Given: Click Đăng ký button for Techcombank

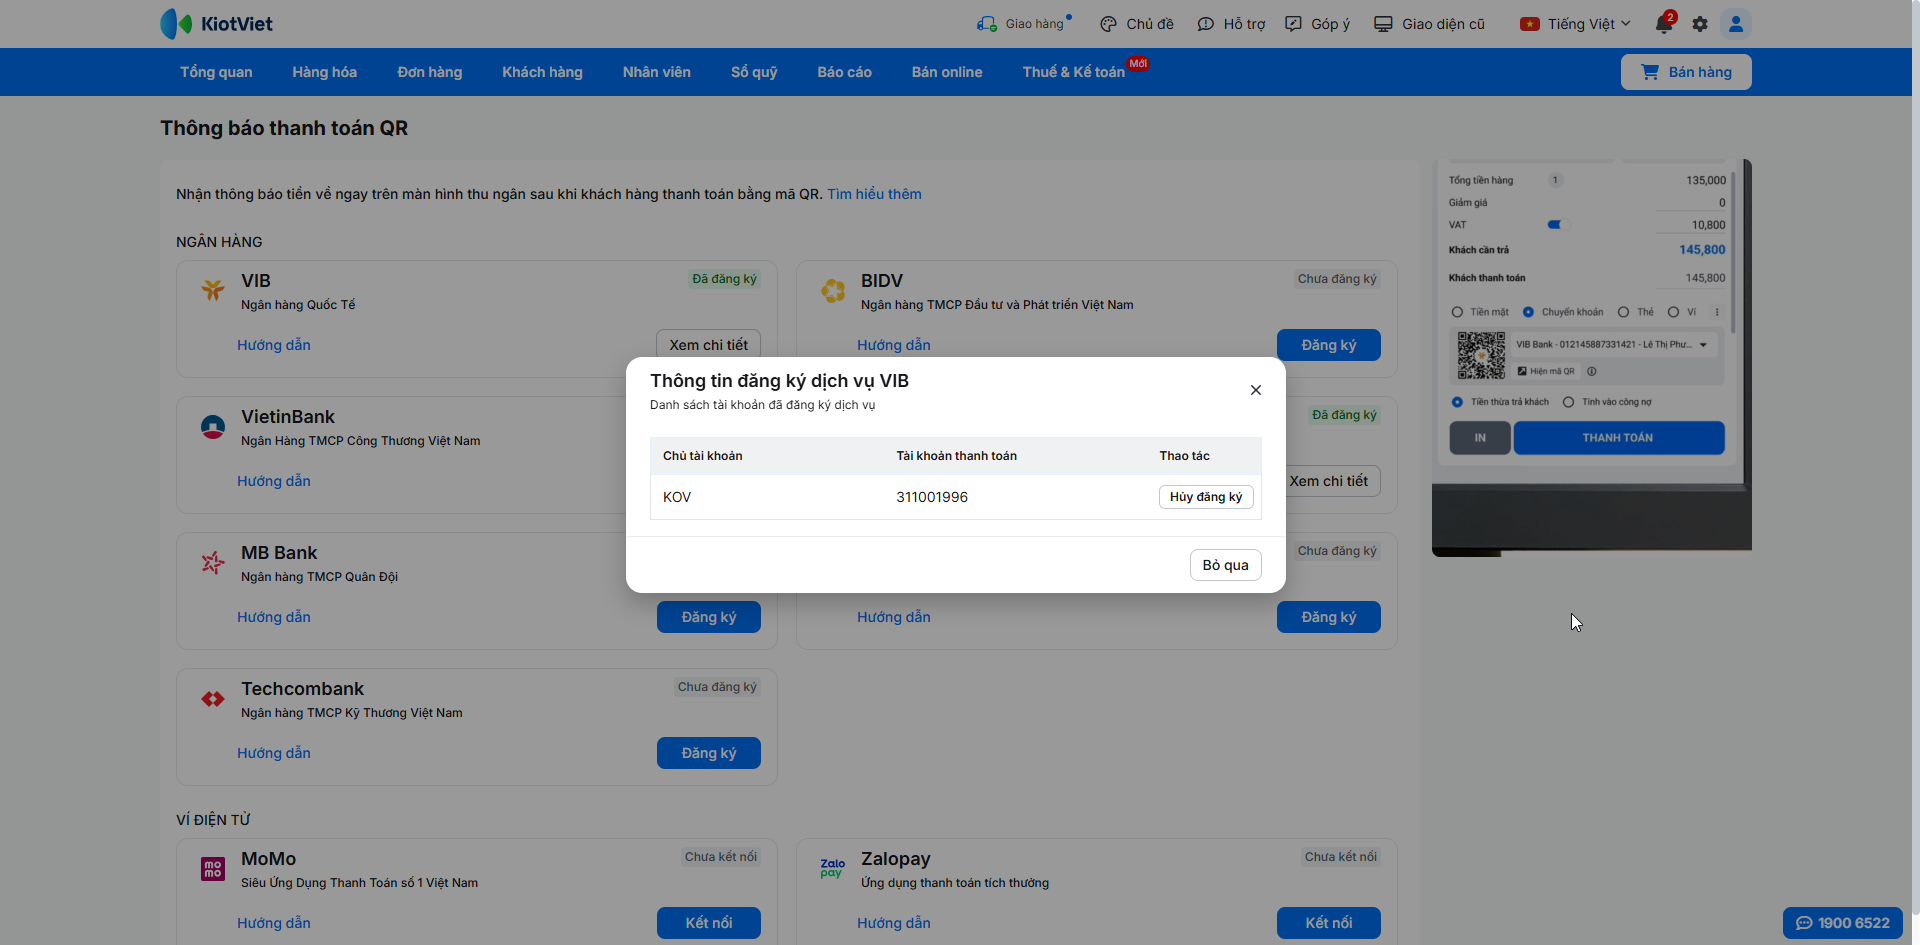Looking at the screenshot, I should [x=709, y=753].
